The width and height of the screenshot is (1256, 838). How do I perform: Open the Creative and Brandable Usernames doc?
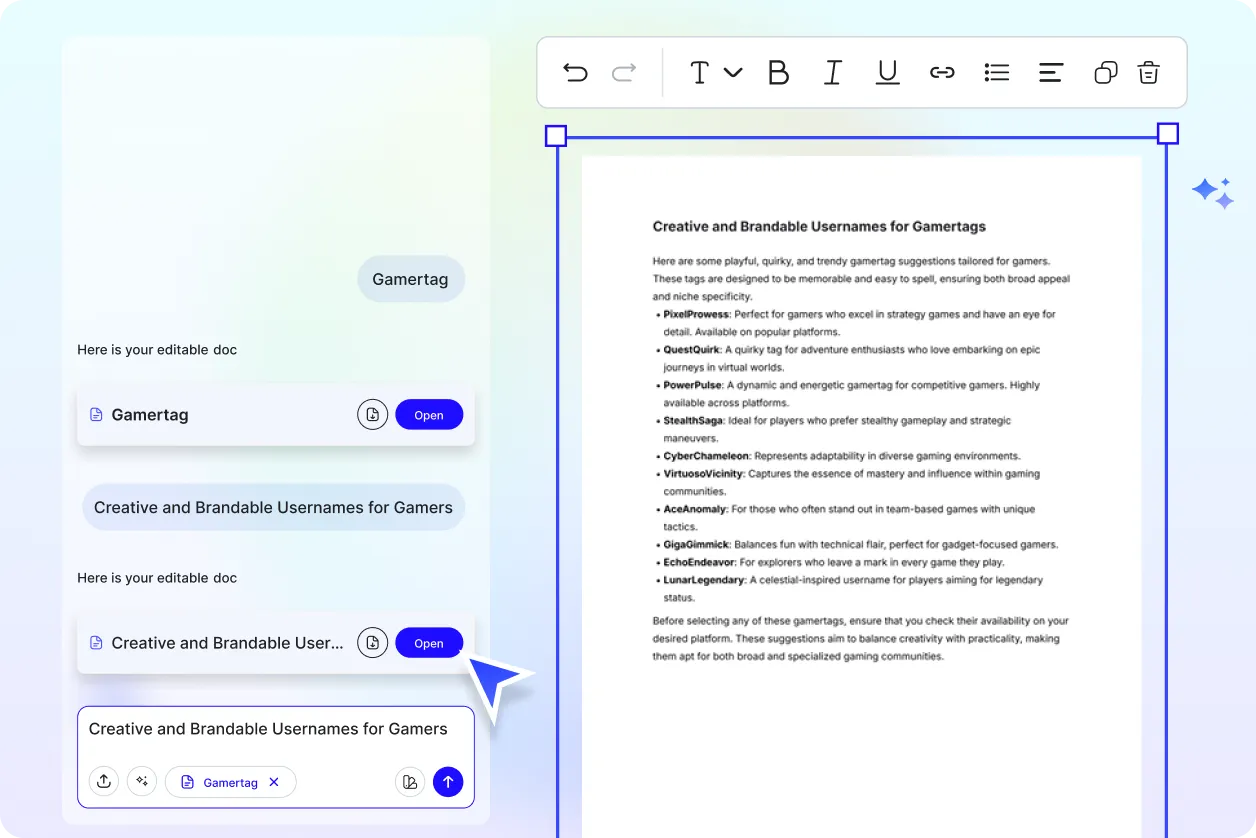(x=429, y=643)
